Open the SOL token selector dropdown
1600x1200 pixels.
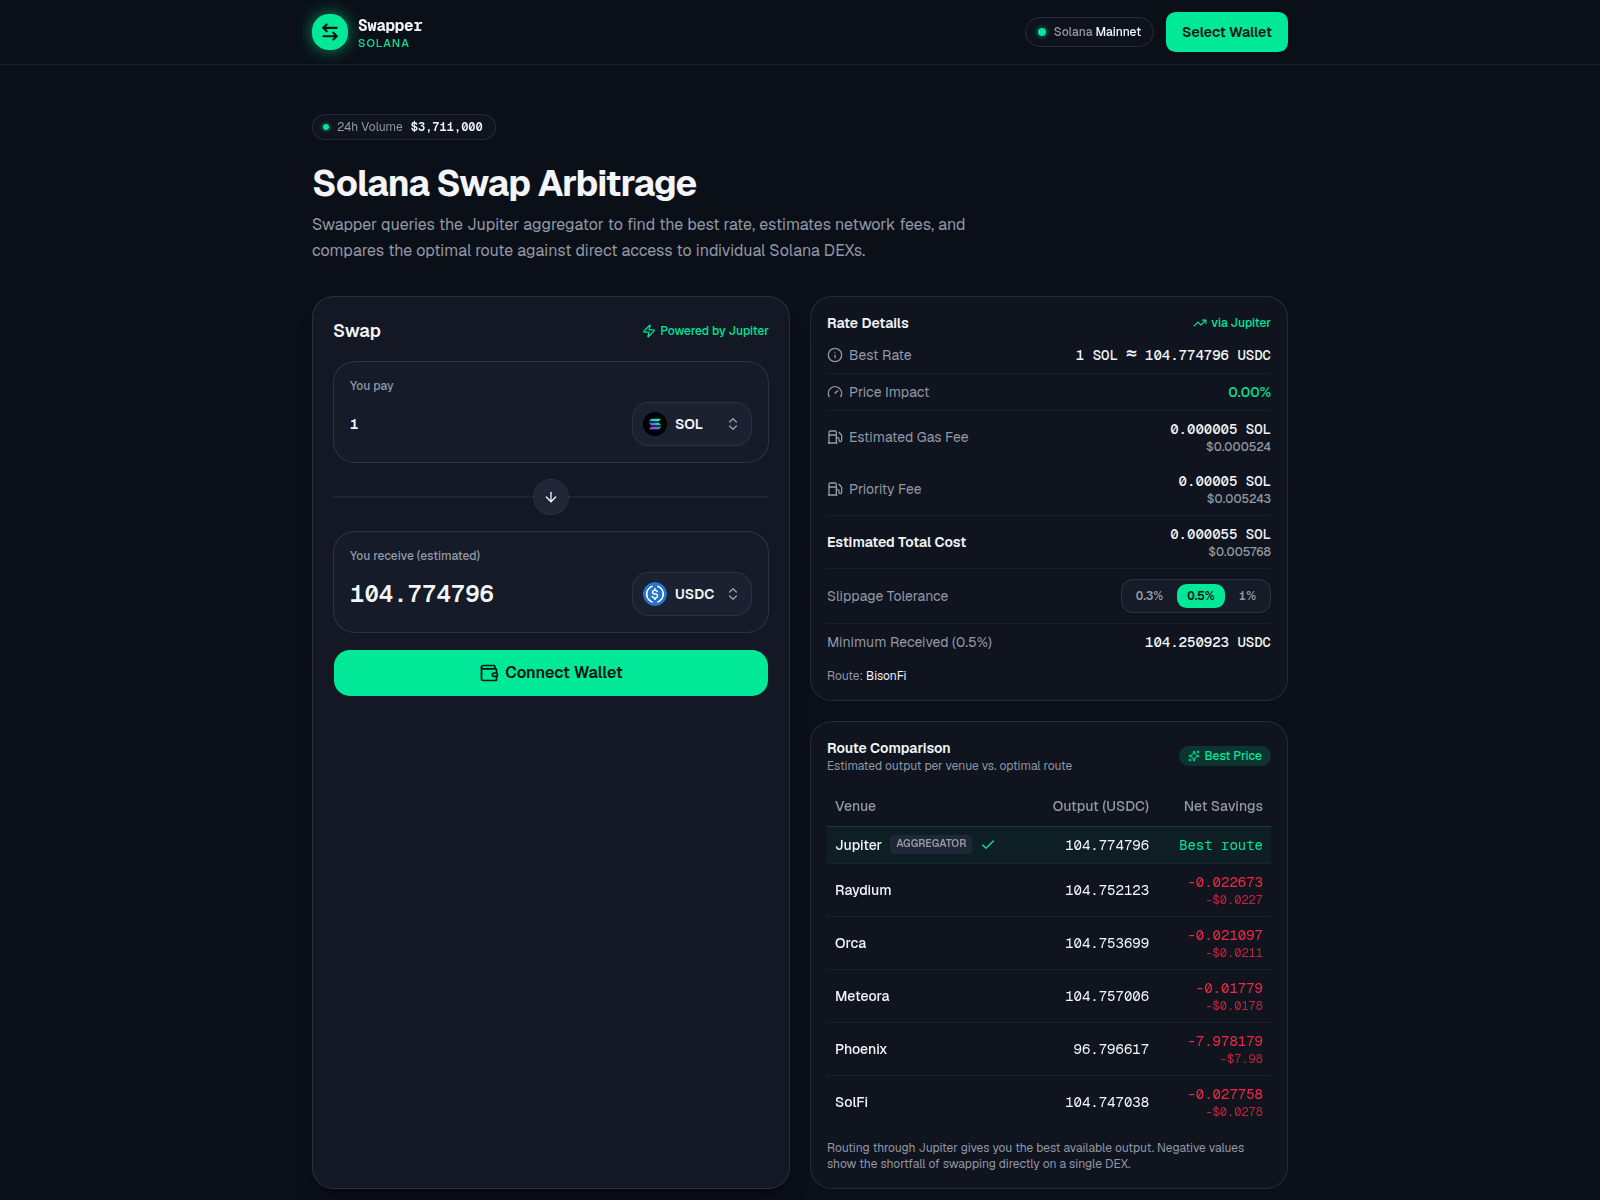tap(692, 424)
